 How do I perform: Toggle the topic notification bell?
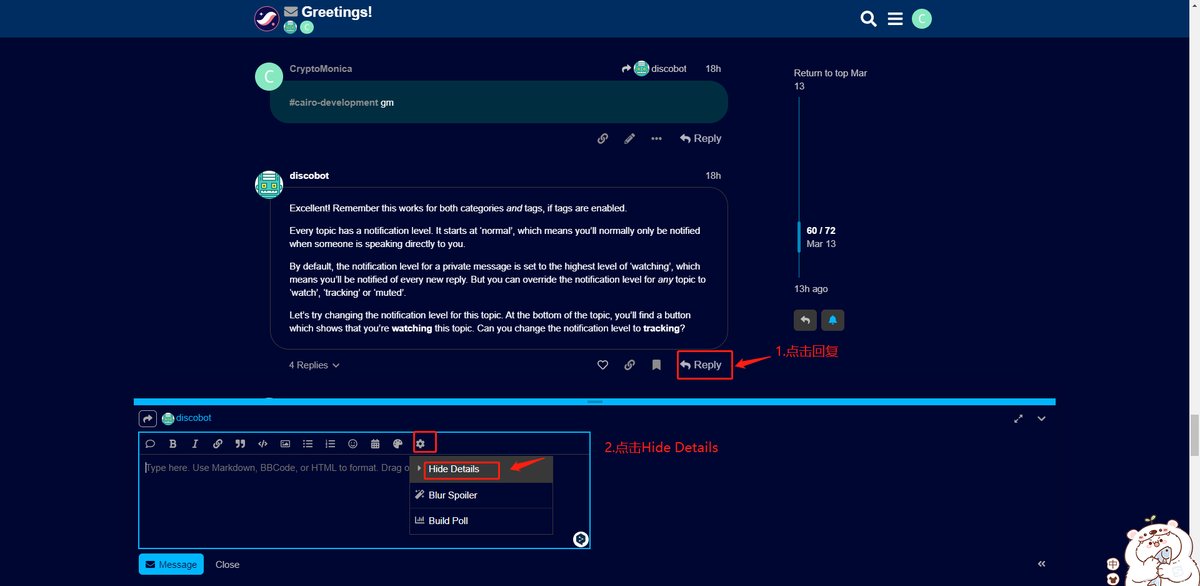point(832,320)
